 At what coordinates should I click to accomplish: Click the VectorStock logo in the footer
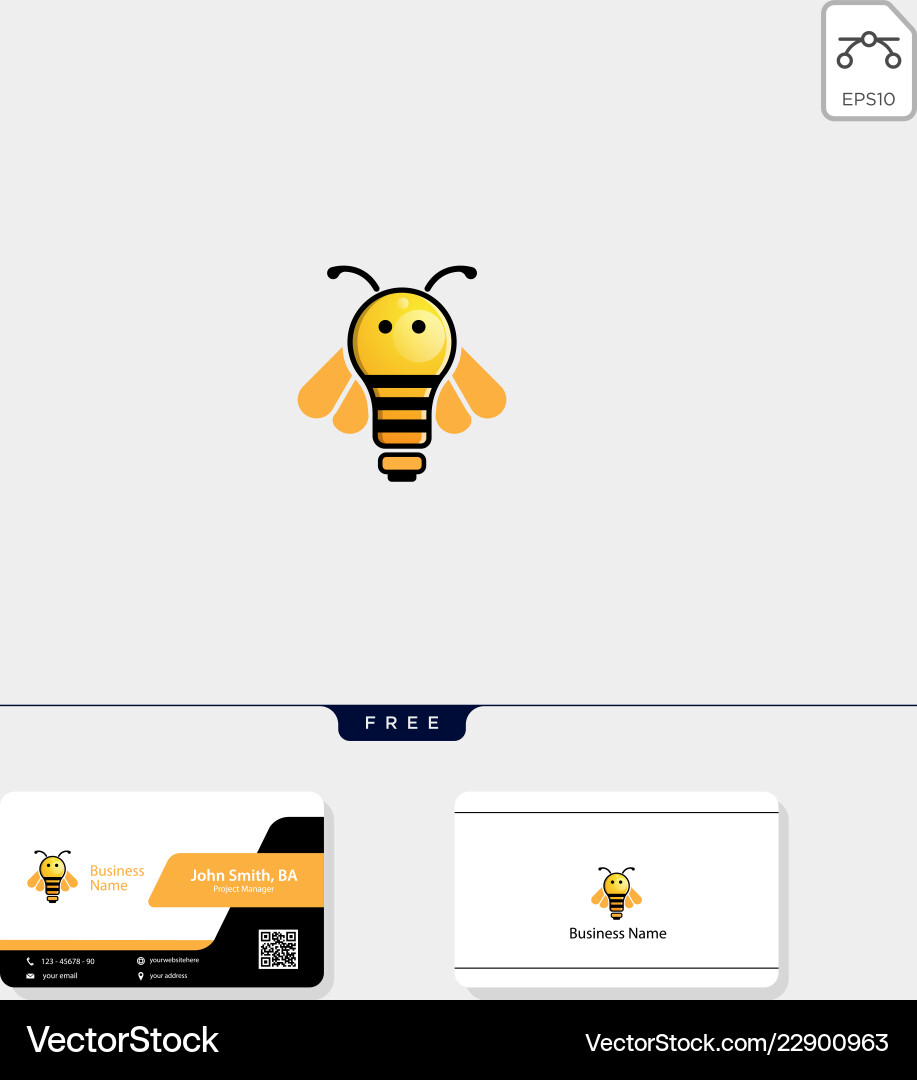[x=122, y=1040]
